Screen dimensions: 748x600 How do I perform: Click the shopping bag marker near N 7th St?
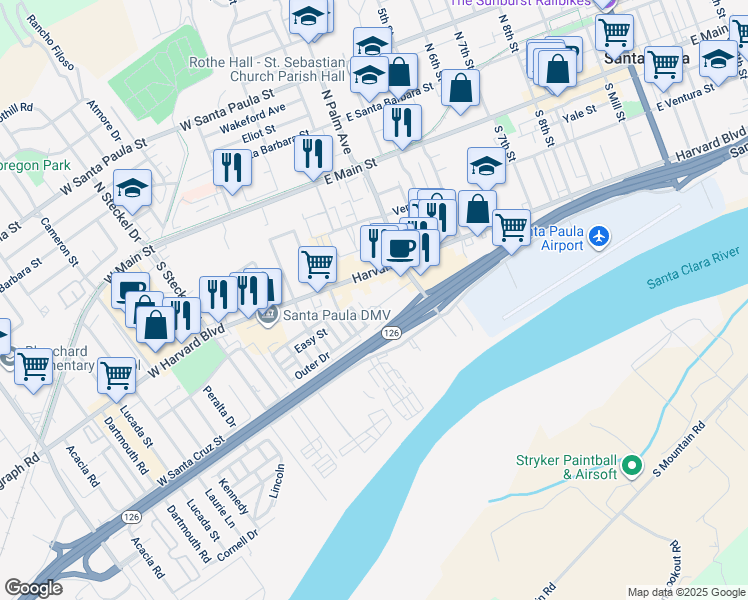[460, 90]
